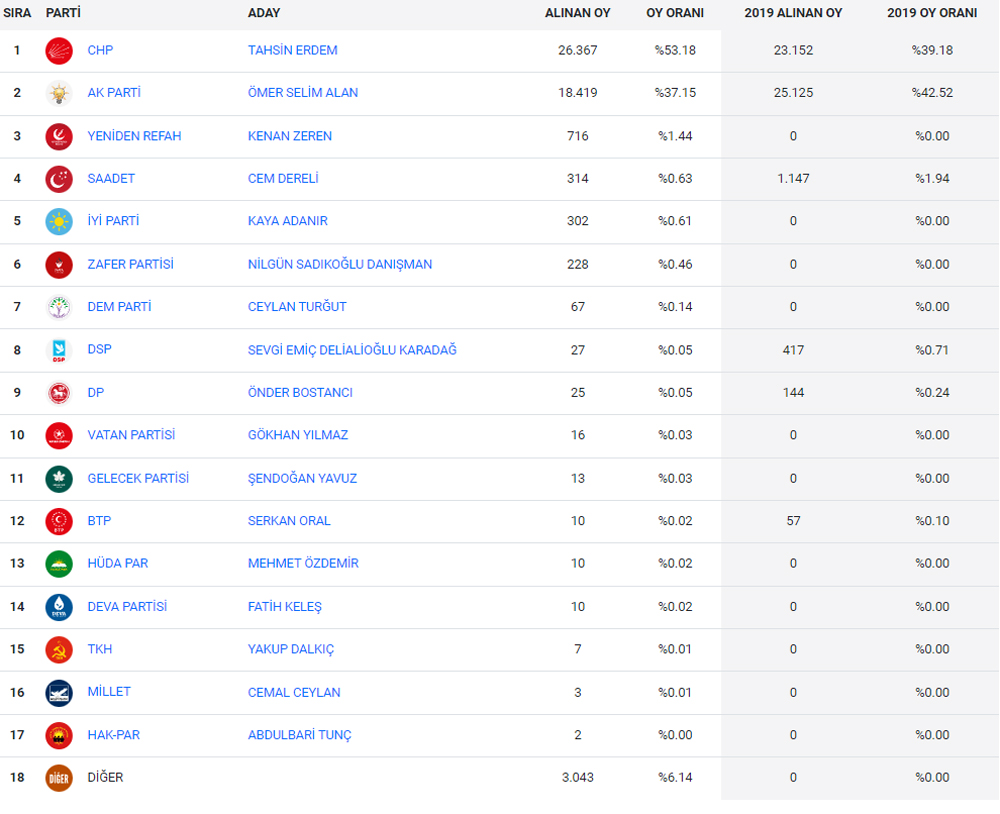Click the TKH hammer and sickle logo
Image resolution: width=1000 pixels, height=814 pixels.
tap(59, 650)
